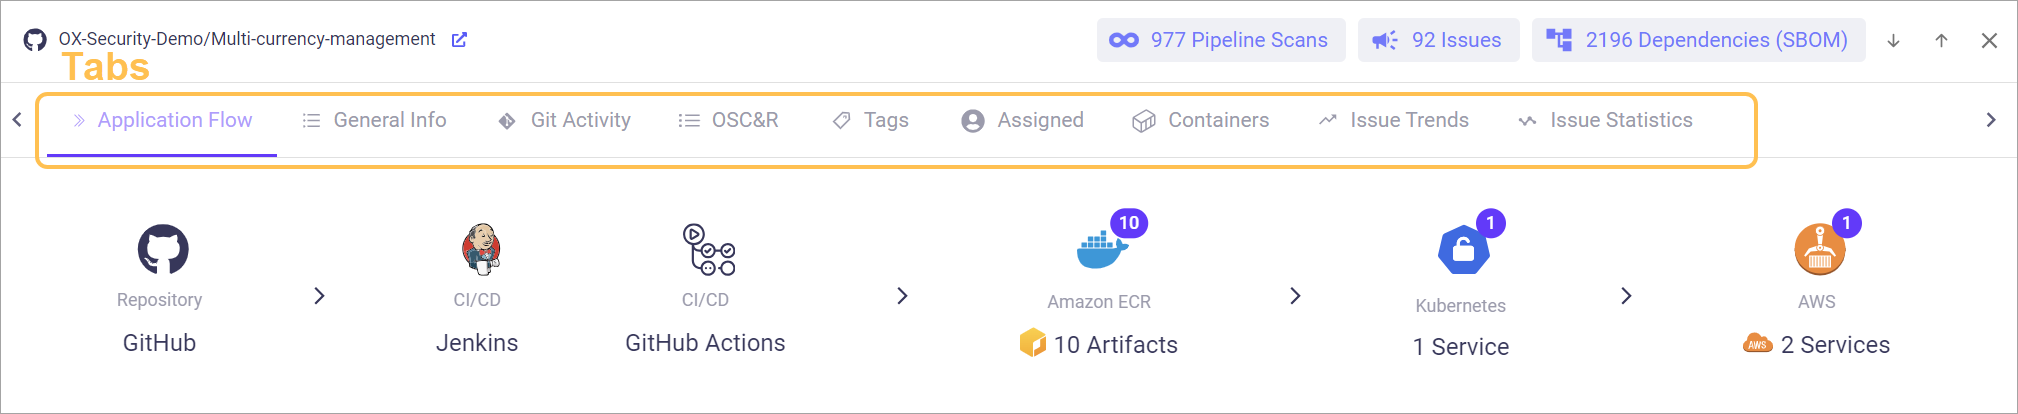The image size is (2018, 414).
Task: Select the Kubernetes service icon
Action: click(x=1463, y=250)
